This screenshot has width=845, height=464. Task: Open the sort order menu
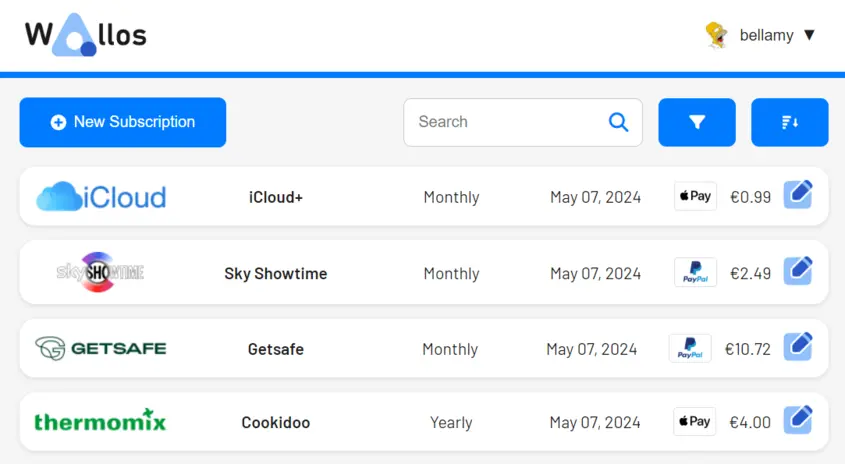click(x=789, y=122)
